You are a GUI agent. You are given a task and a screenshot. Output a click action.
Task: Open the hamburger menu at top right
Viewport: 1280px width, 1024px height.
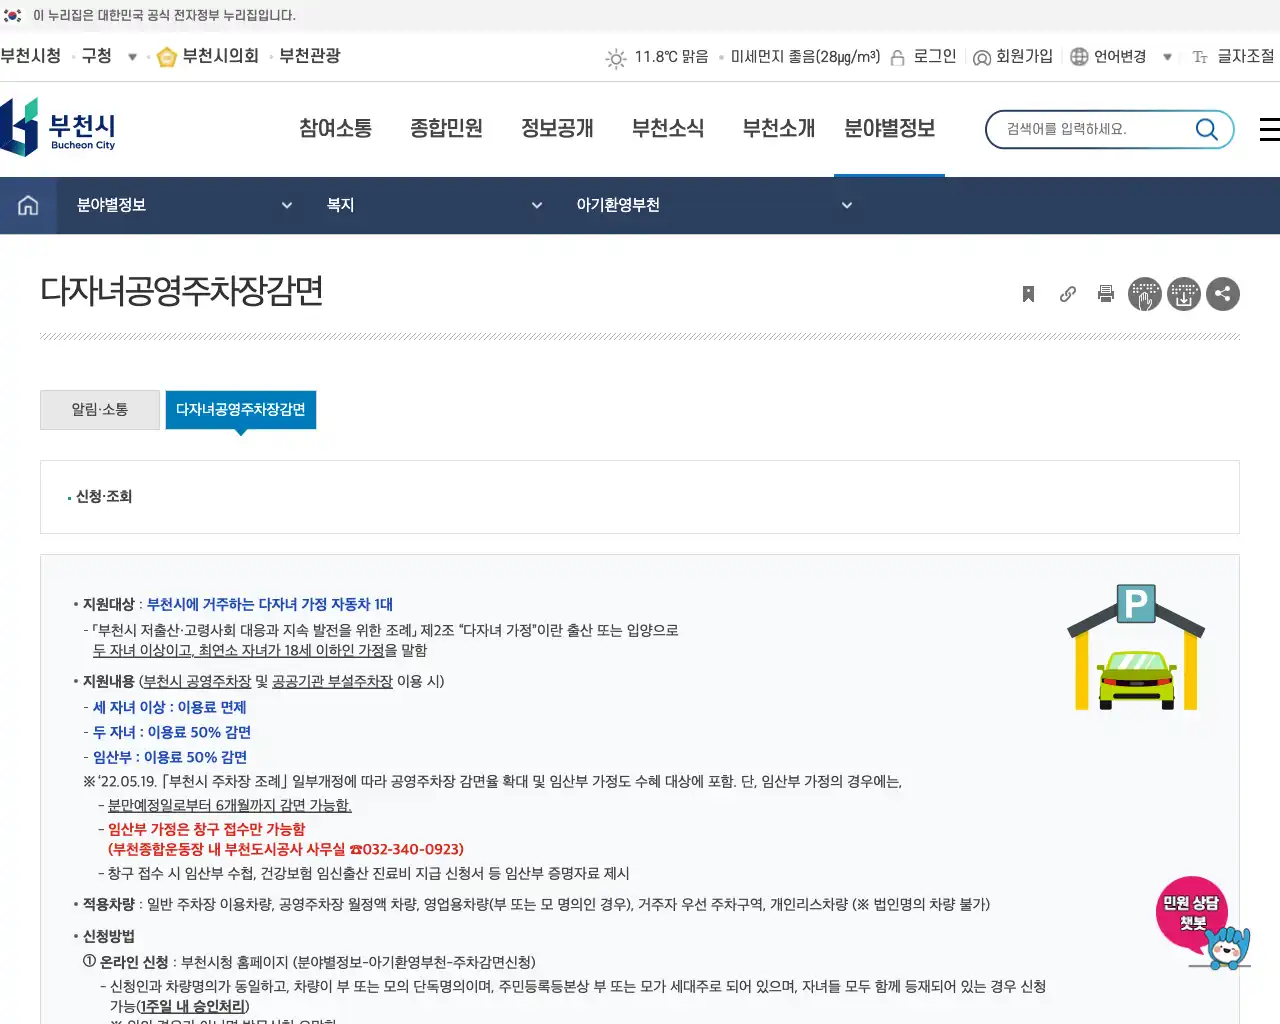point(1269,129)
